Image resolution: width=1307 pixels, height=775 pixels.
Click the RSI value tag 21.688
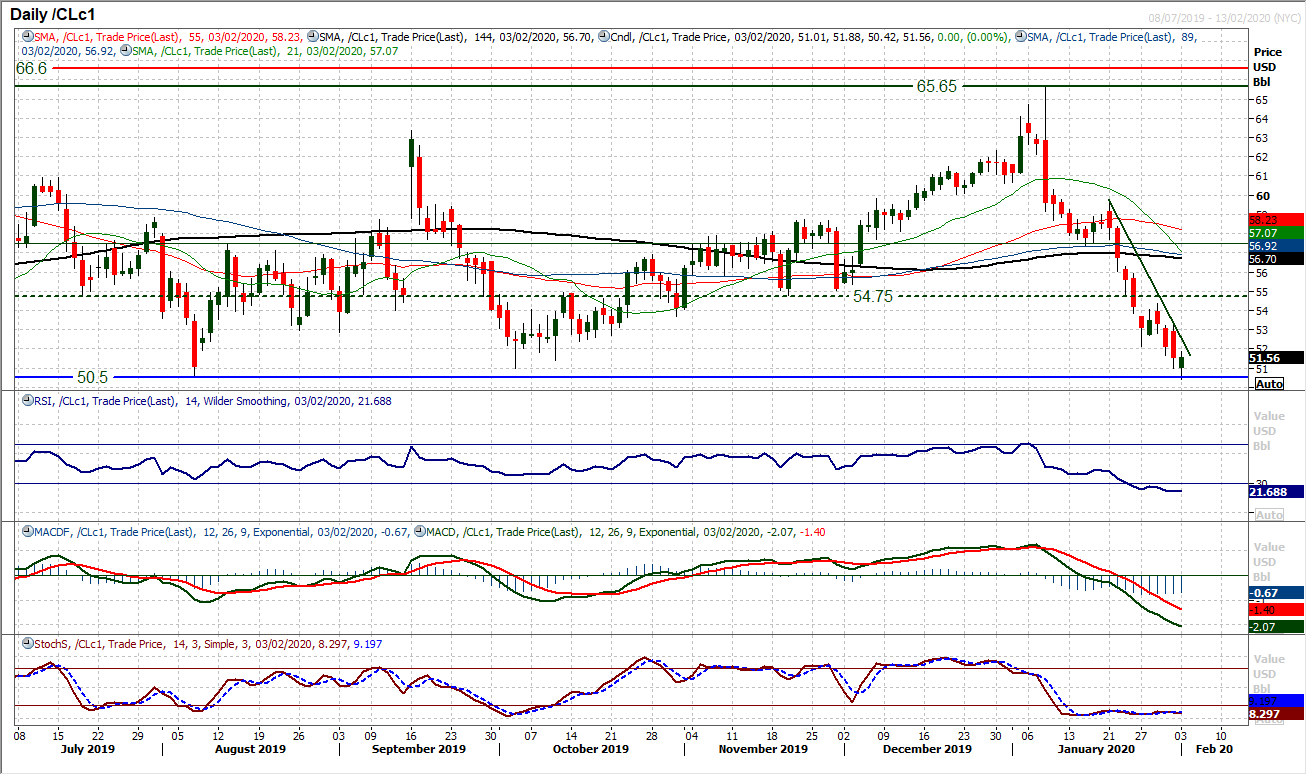pos(1276,491)
